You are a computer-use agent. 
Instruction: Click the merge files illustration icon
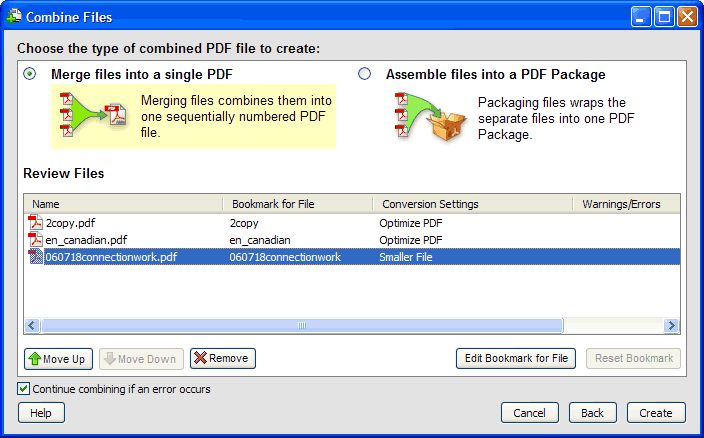pos(94,114)
